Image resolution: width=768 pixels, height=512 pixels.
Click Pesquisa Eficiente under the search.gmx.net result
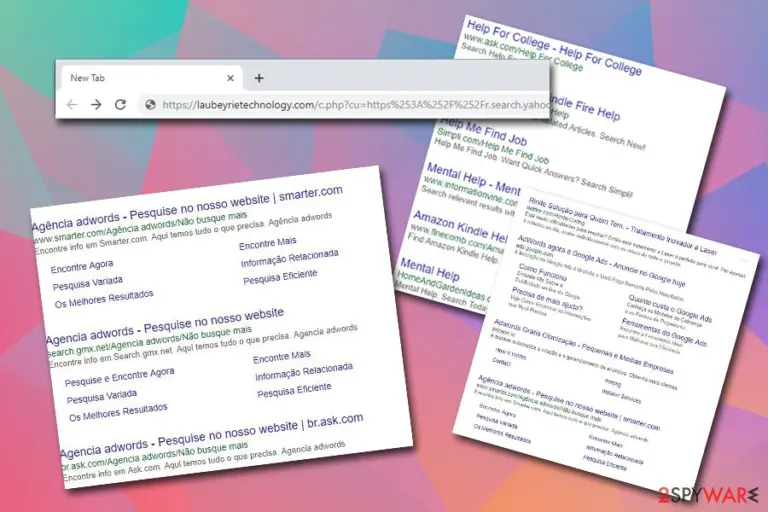[x=294, y=390]
